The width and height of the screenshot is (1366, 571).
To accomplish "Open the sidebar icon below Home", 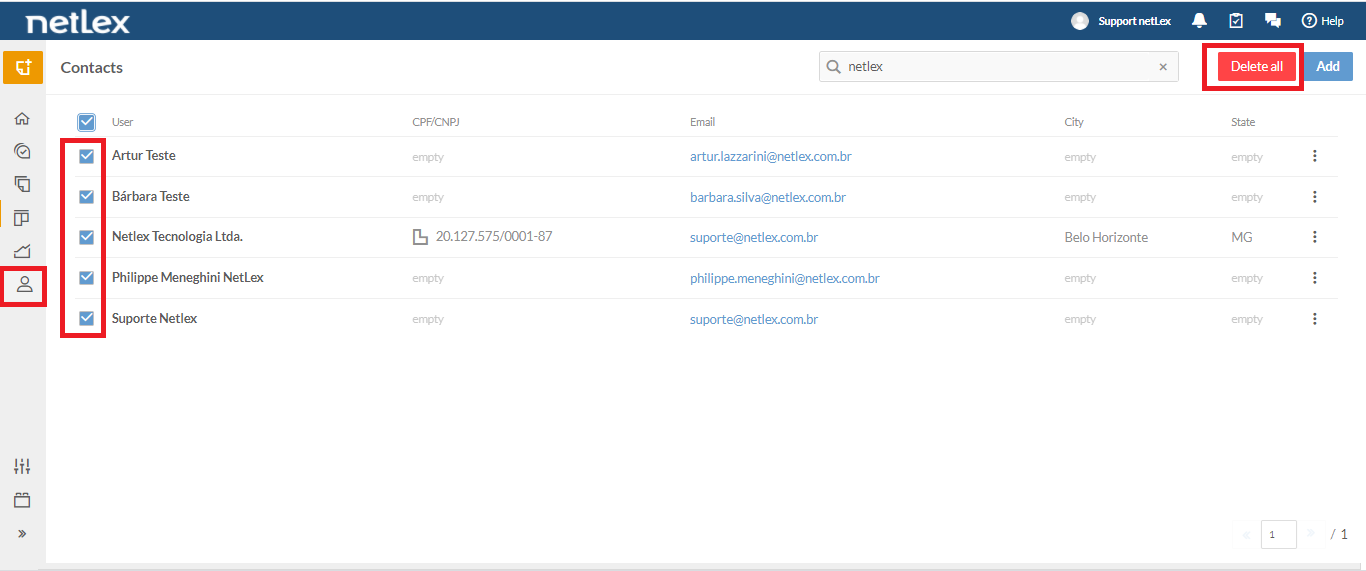I will 22,151.
